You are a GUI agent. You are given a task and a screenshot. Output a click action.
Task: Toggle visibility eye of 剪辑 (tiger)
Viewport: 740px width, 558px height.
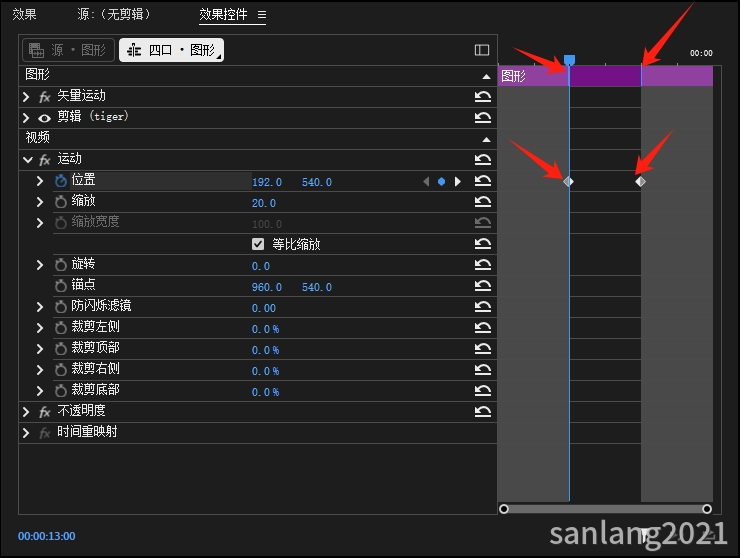coord(44,118)
